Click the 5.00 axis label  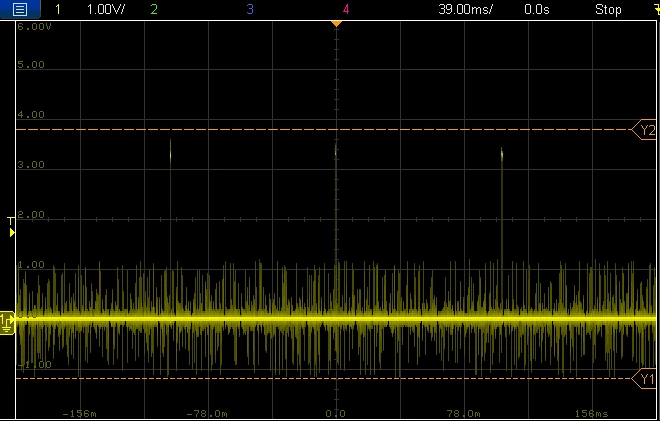pyautogui.click(x=31, y=64)
